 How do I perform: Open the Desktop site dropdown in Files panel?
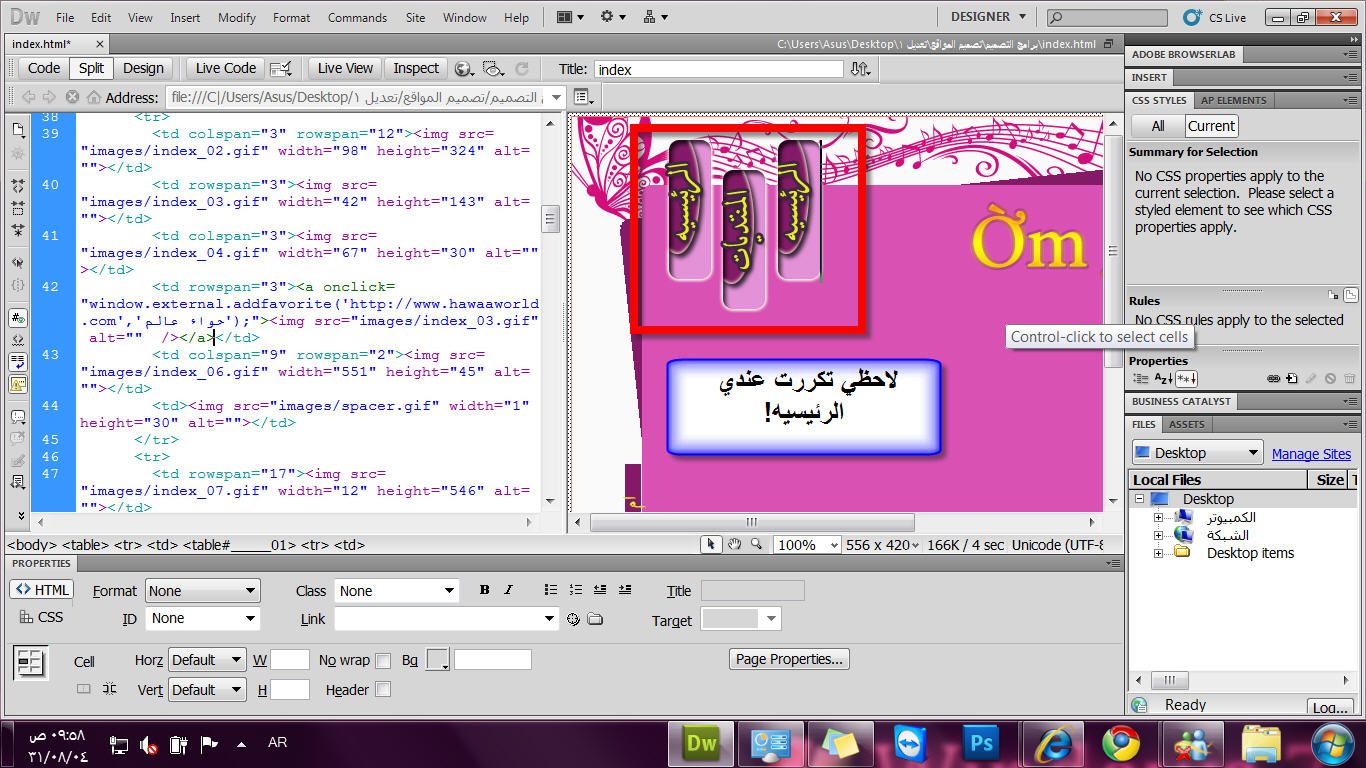(x=1196, y=453)
